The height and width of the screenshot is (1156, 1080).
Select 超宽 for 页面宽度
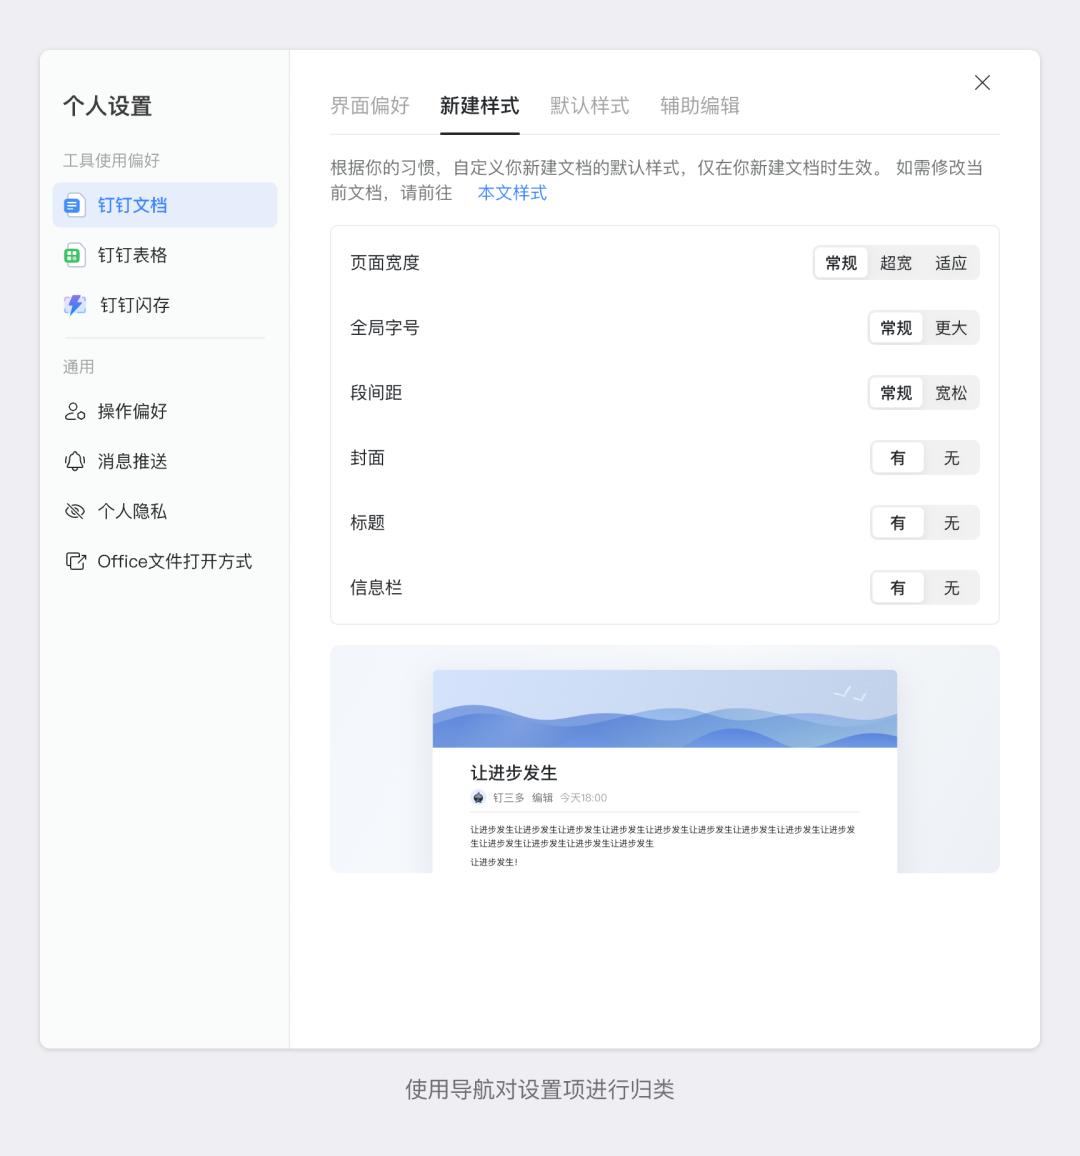point(895,262)
